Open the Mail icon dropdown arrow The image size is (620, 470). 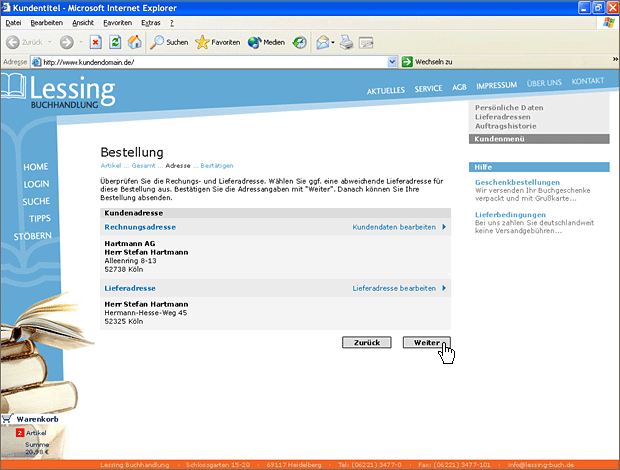pos(333,42)
